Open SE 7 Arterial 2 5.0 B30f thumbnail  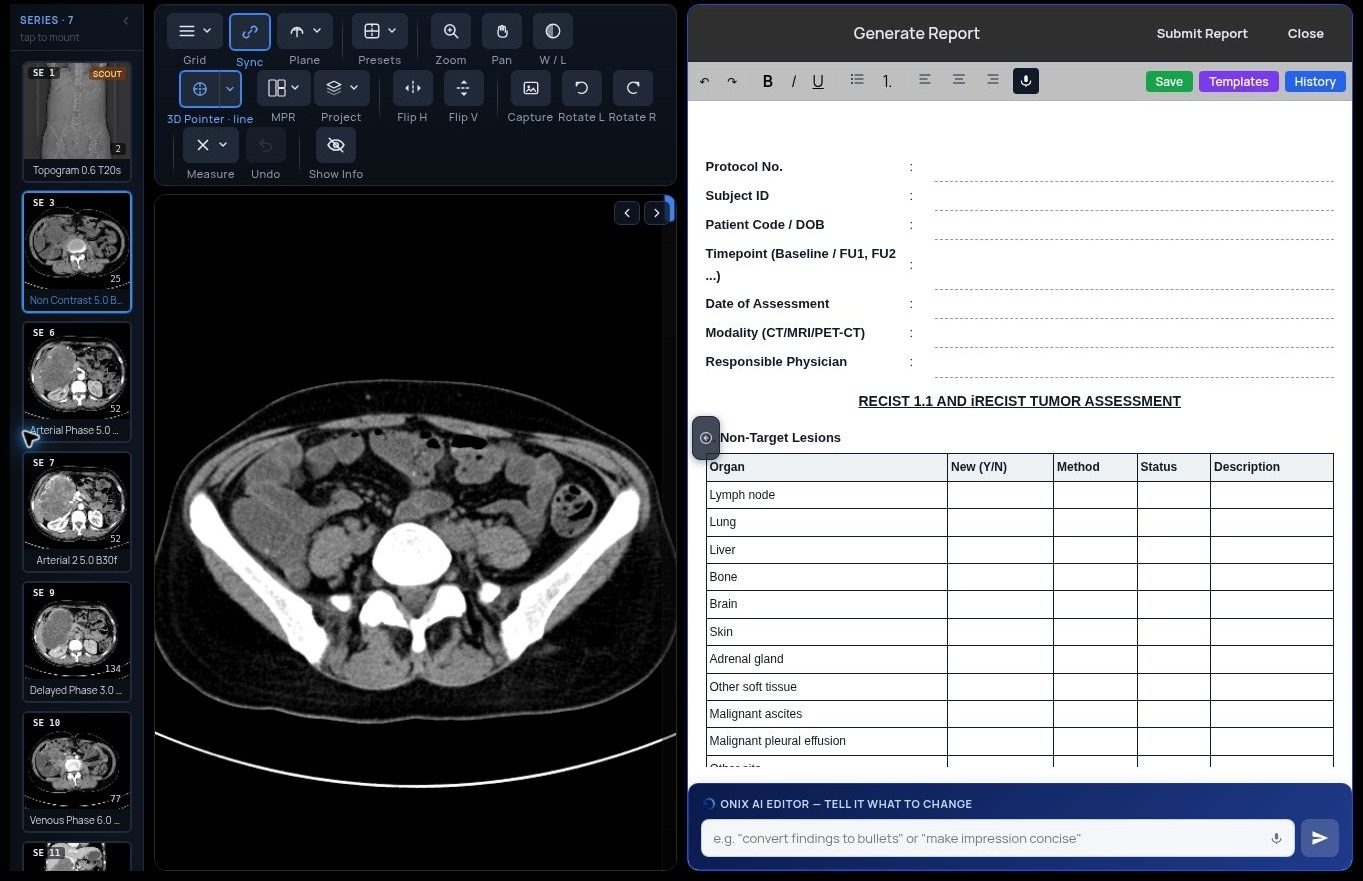[77, 511]
